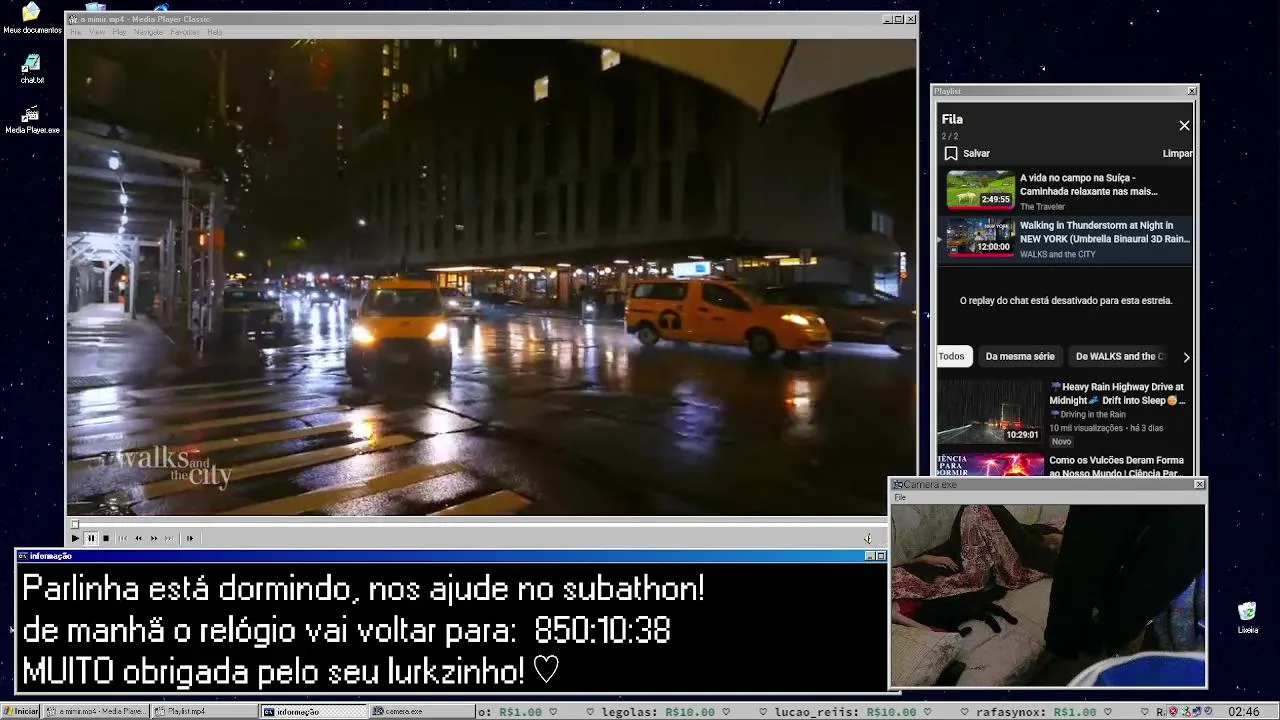Open the Play menu in Media Player Classic
Screen dimensions: 1280x720
coord(119,32)
